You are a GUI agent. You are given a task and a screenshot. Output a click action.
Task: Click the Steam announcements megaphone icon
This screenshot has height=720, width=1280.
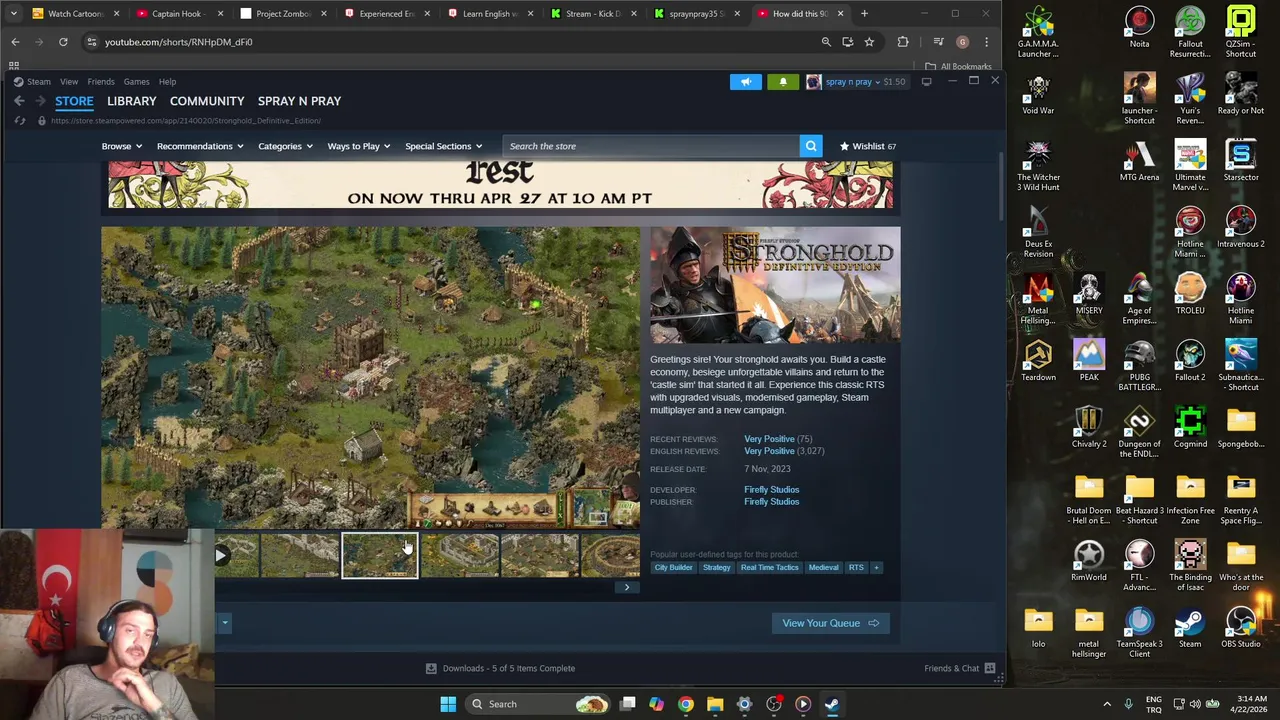746,82
